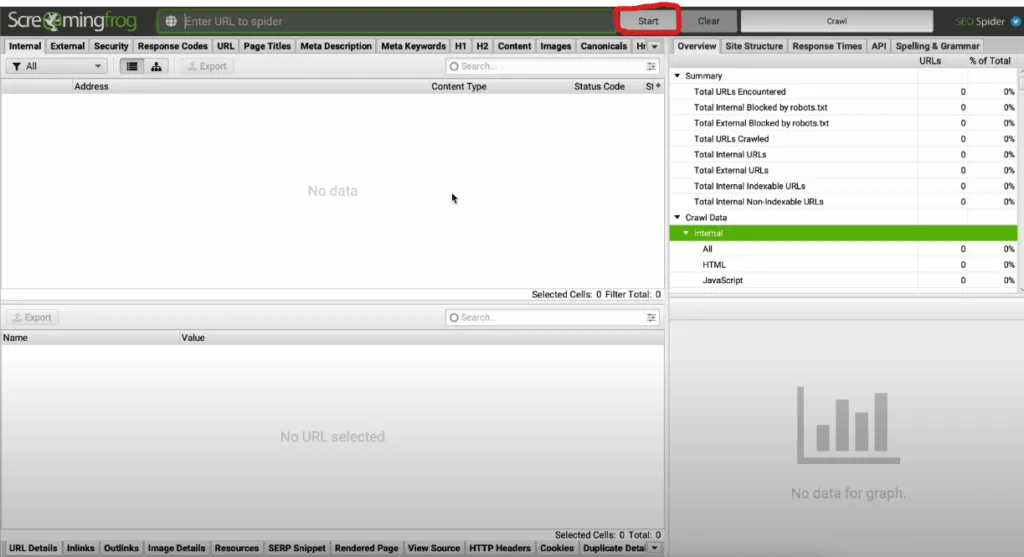
Task: Switch to the Security tab
Action: pos(111,46)
